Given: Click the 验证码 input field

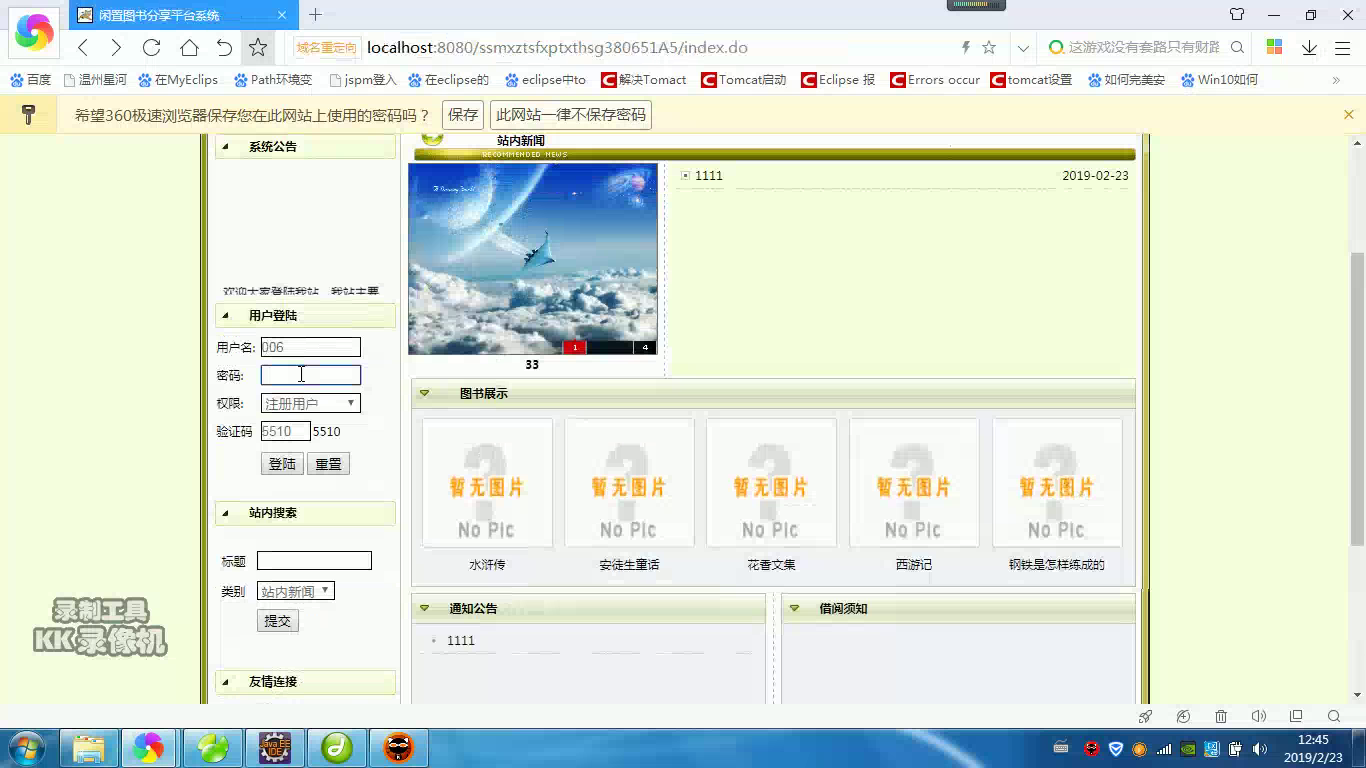Looking at the screenshot, I should 285,431.
